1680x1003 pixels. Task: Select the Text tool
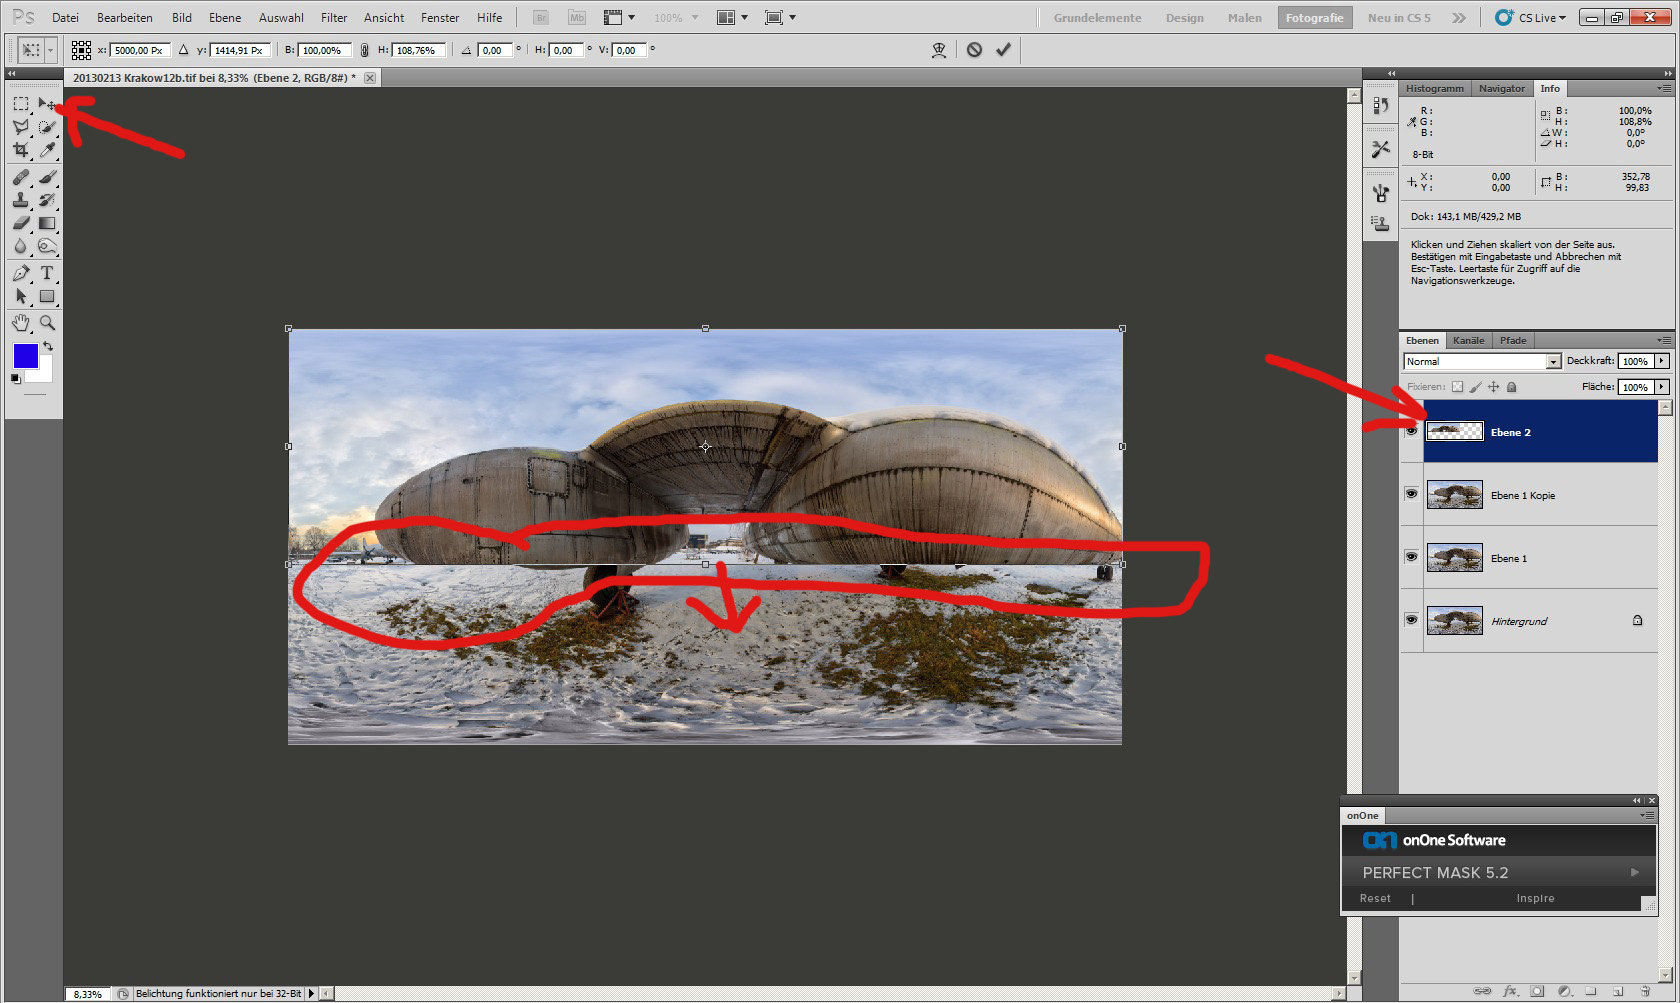[46, 273]
